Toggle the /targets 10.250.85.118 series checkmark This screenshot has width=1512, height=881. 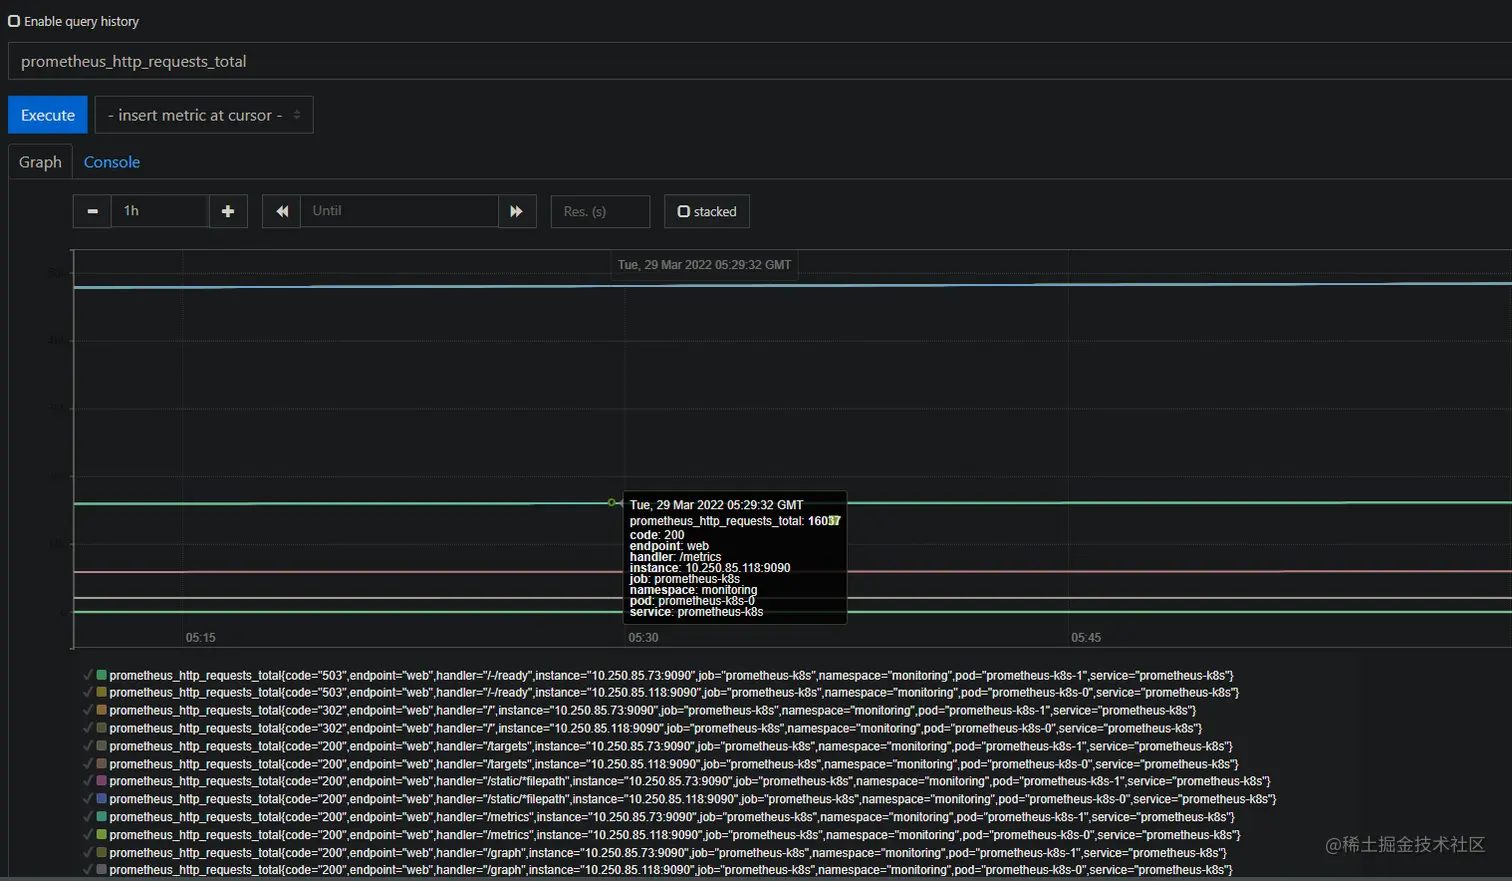pos(88,764)
